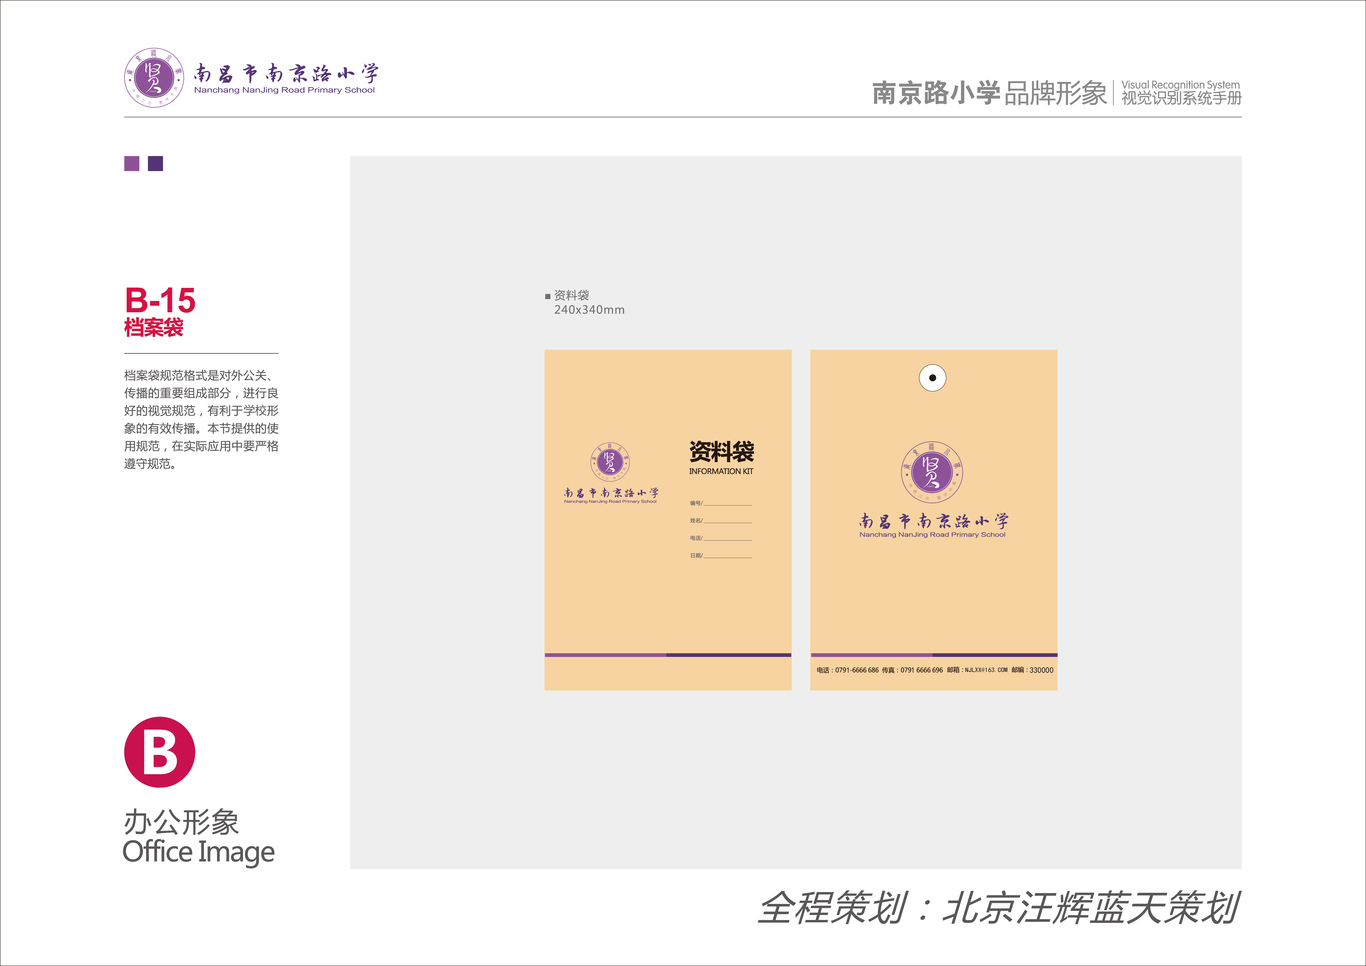Click the 电话 field line on the left envelope
The width and height of the screenshot is (1366, 966).
[720, 538]
